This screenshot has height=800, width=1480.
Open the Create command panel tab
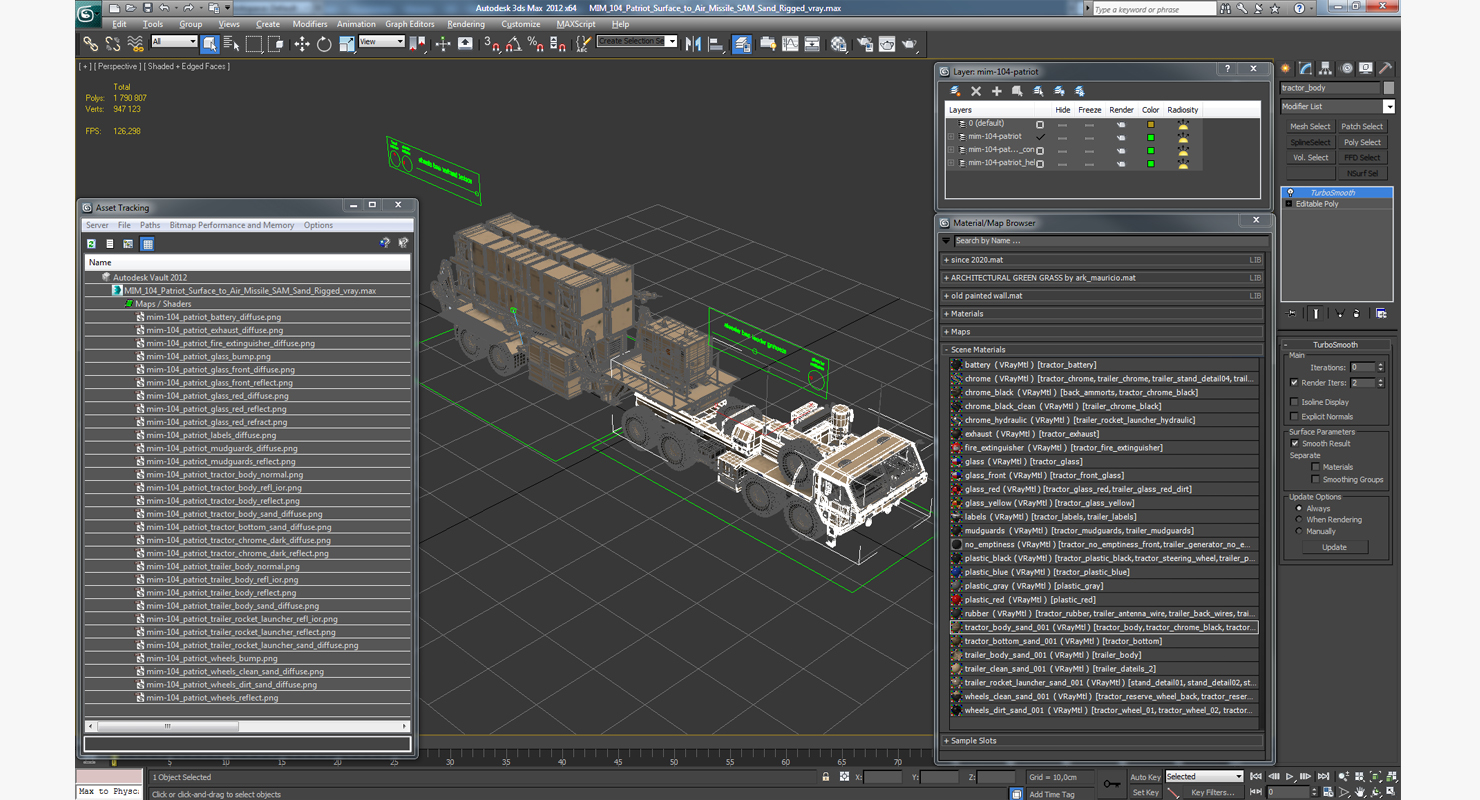(1287, 69)
